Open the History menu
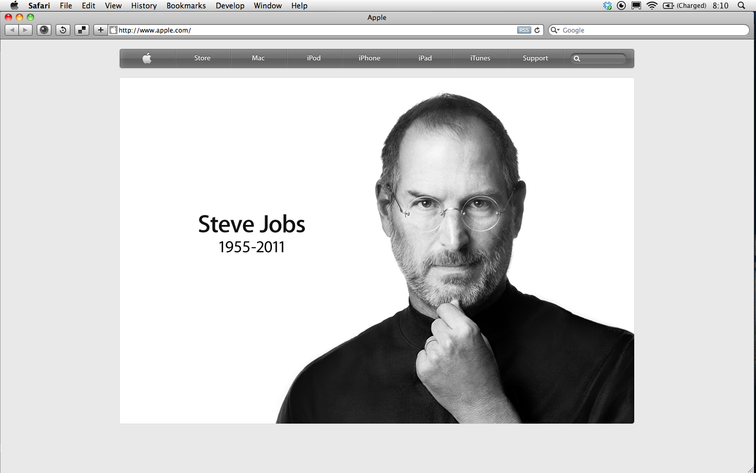Viewport: 756px width, 473px height. point(144,6)
